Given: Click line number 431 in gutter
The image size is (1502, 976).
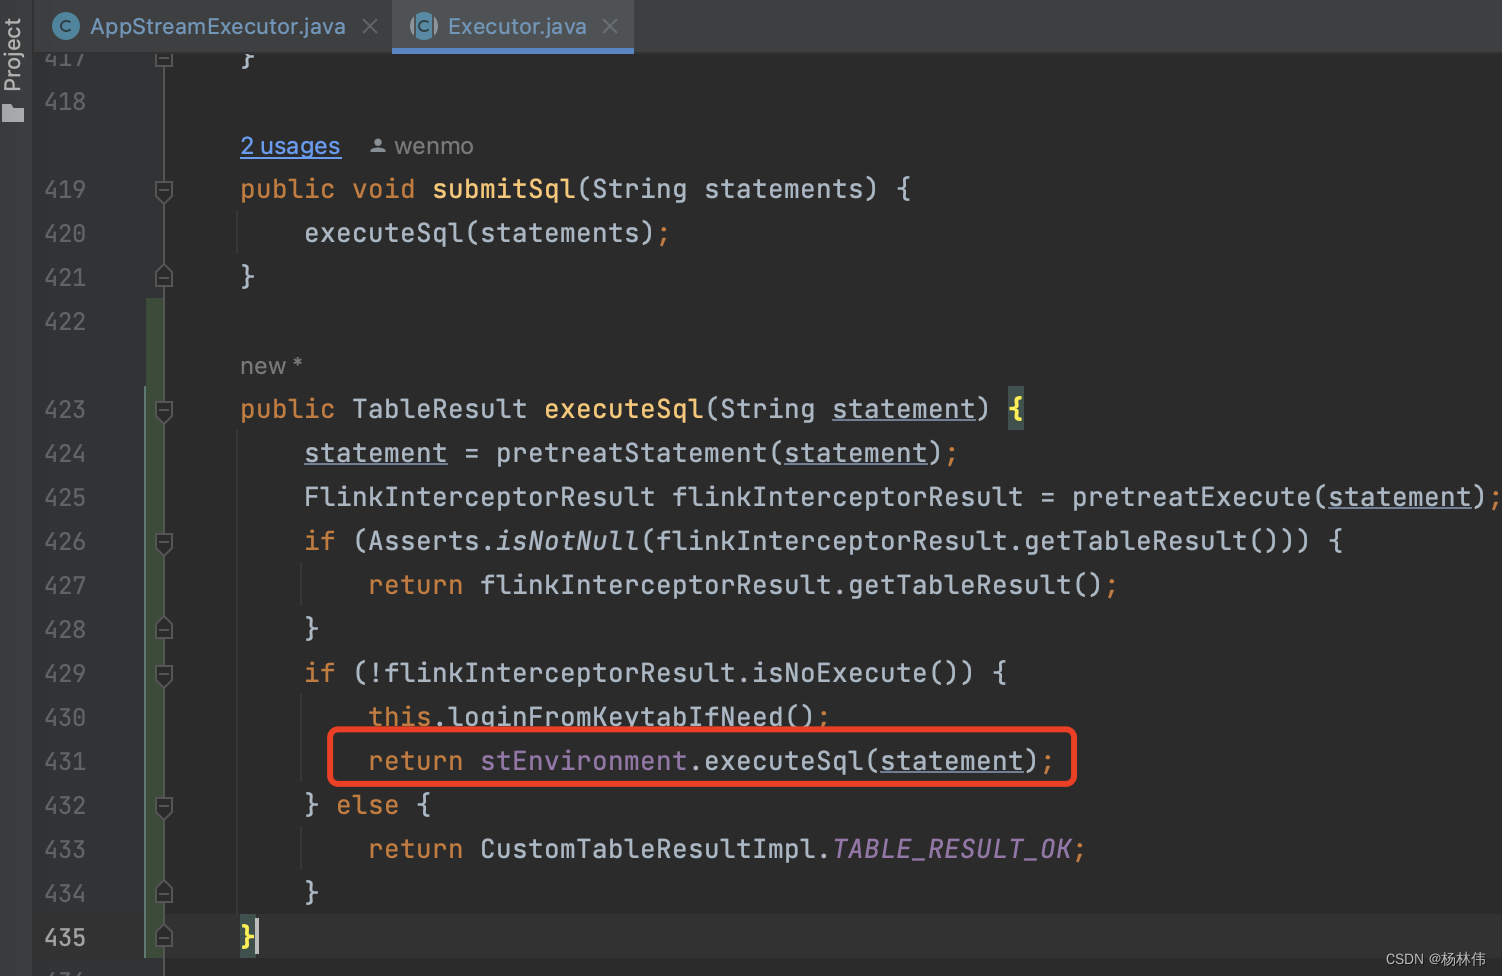Looking at the screenshot, I should click(x=65, y=762).
